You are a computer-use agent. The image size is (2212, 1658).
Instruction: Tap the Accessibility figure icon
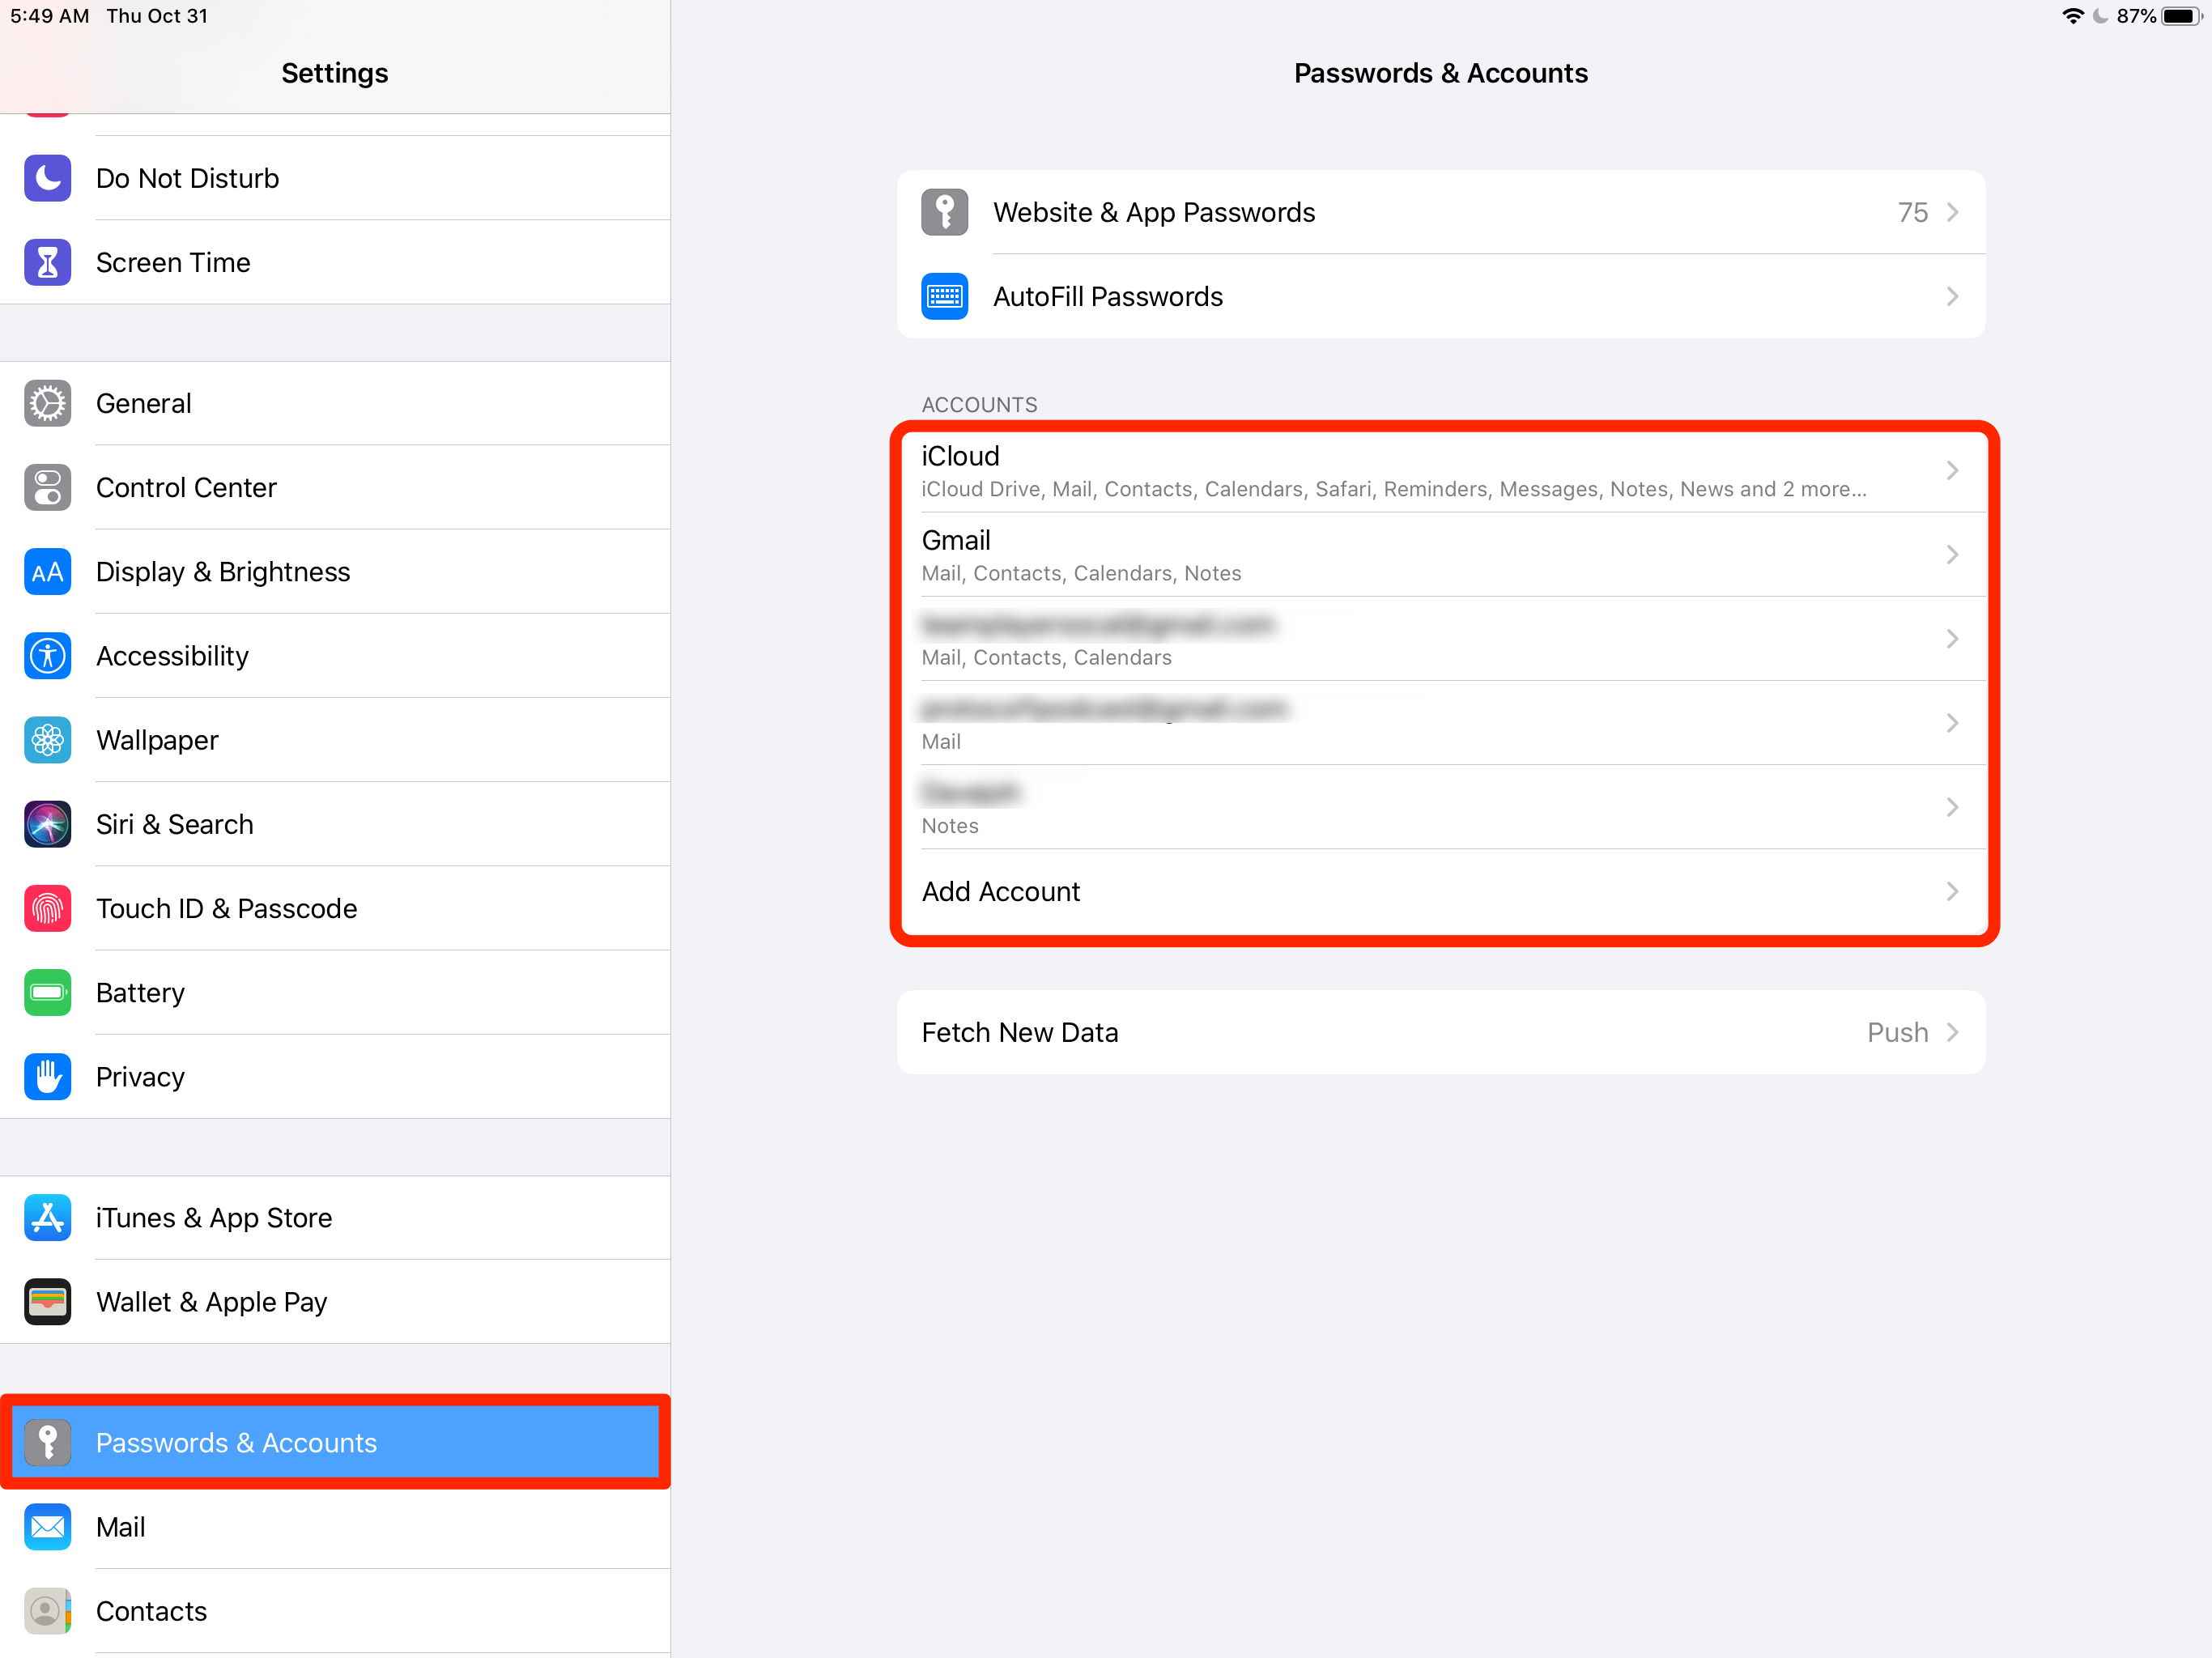[47, 656]
